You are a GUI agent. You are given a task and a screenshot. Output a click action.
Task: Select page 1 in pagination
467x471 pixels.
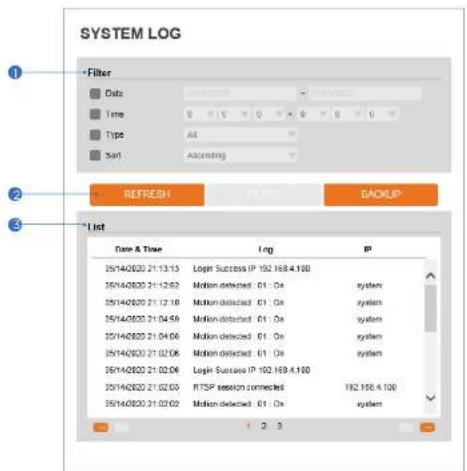tap(248, 426)
